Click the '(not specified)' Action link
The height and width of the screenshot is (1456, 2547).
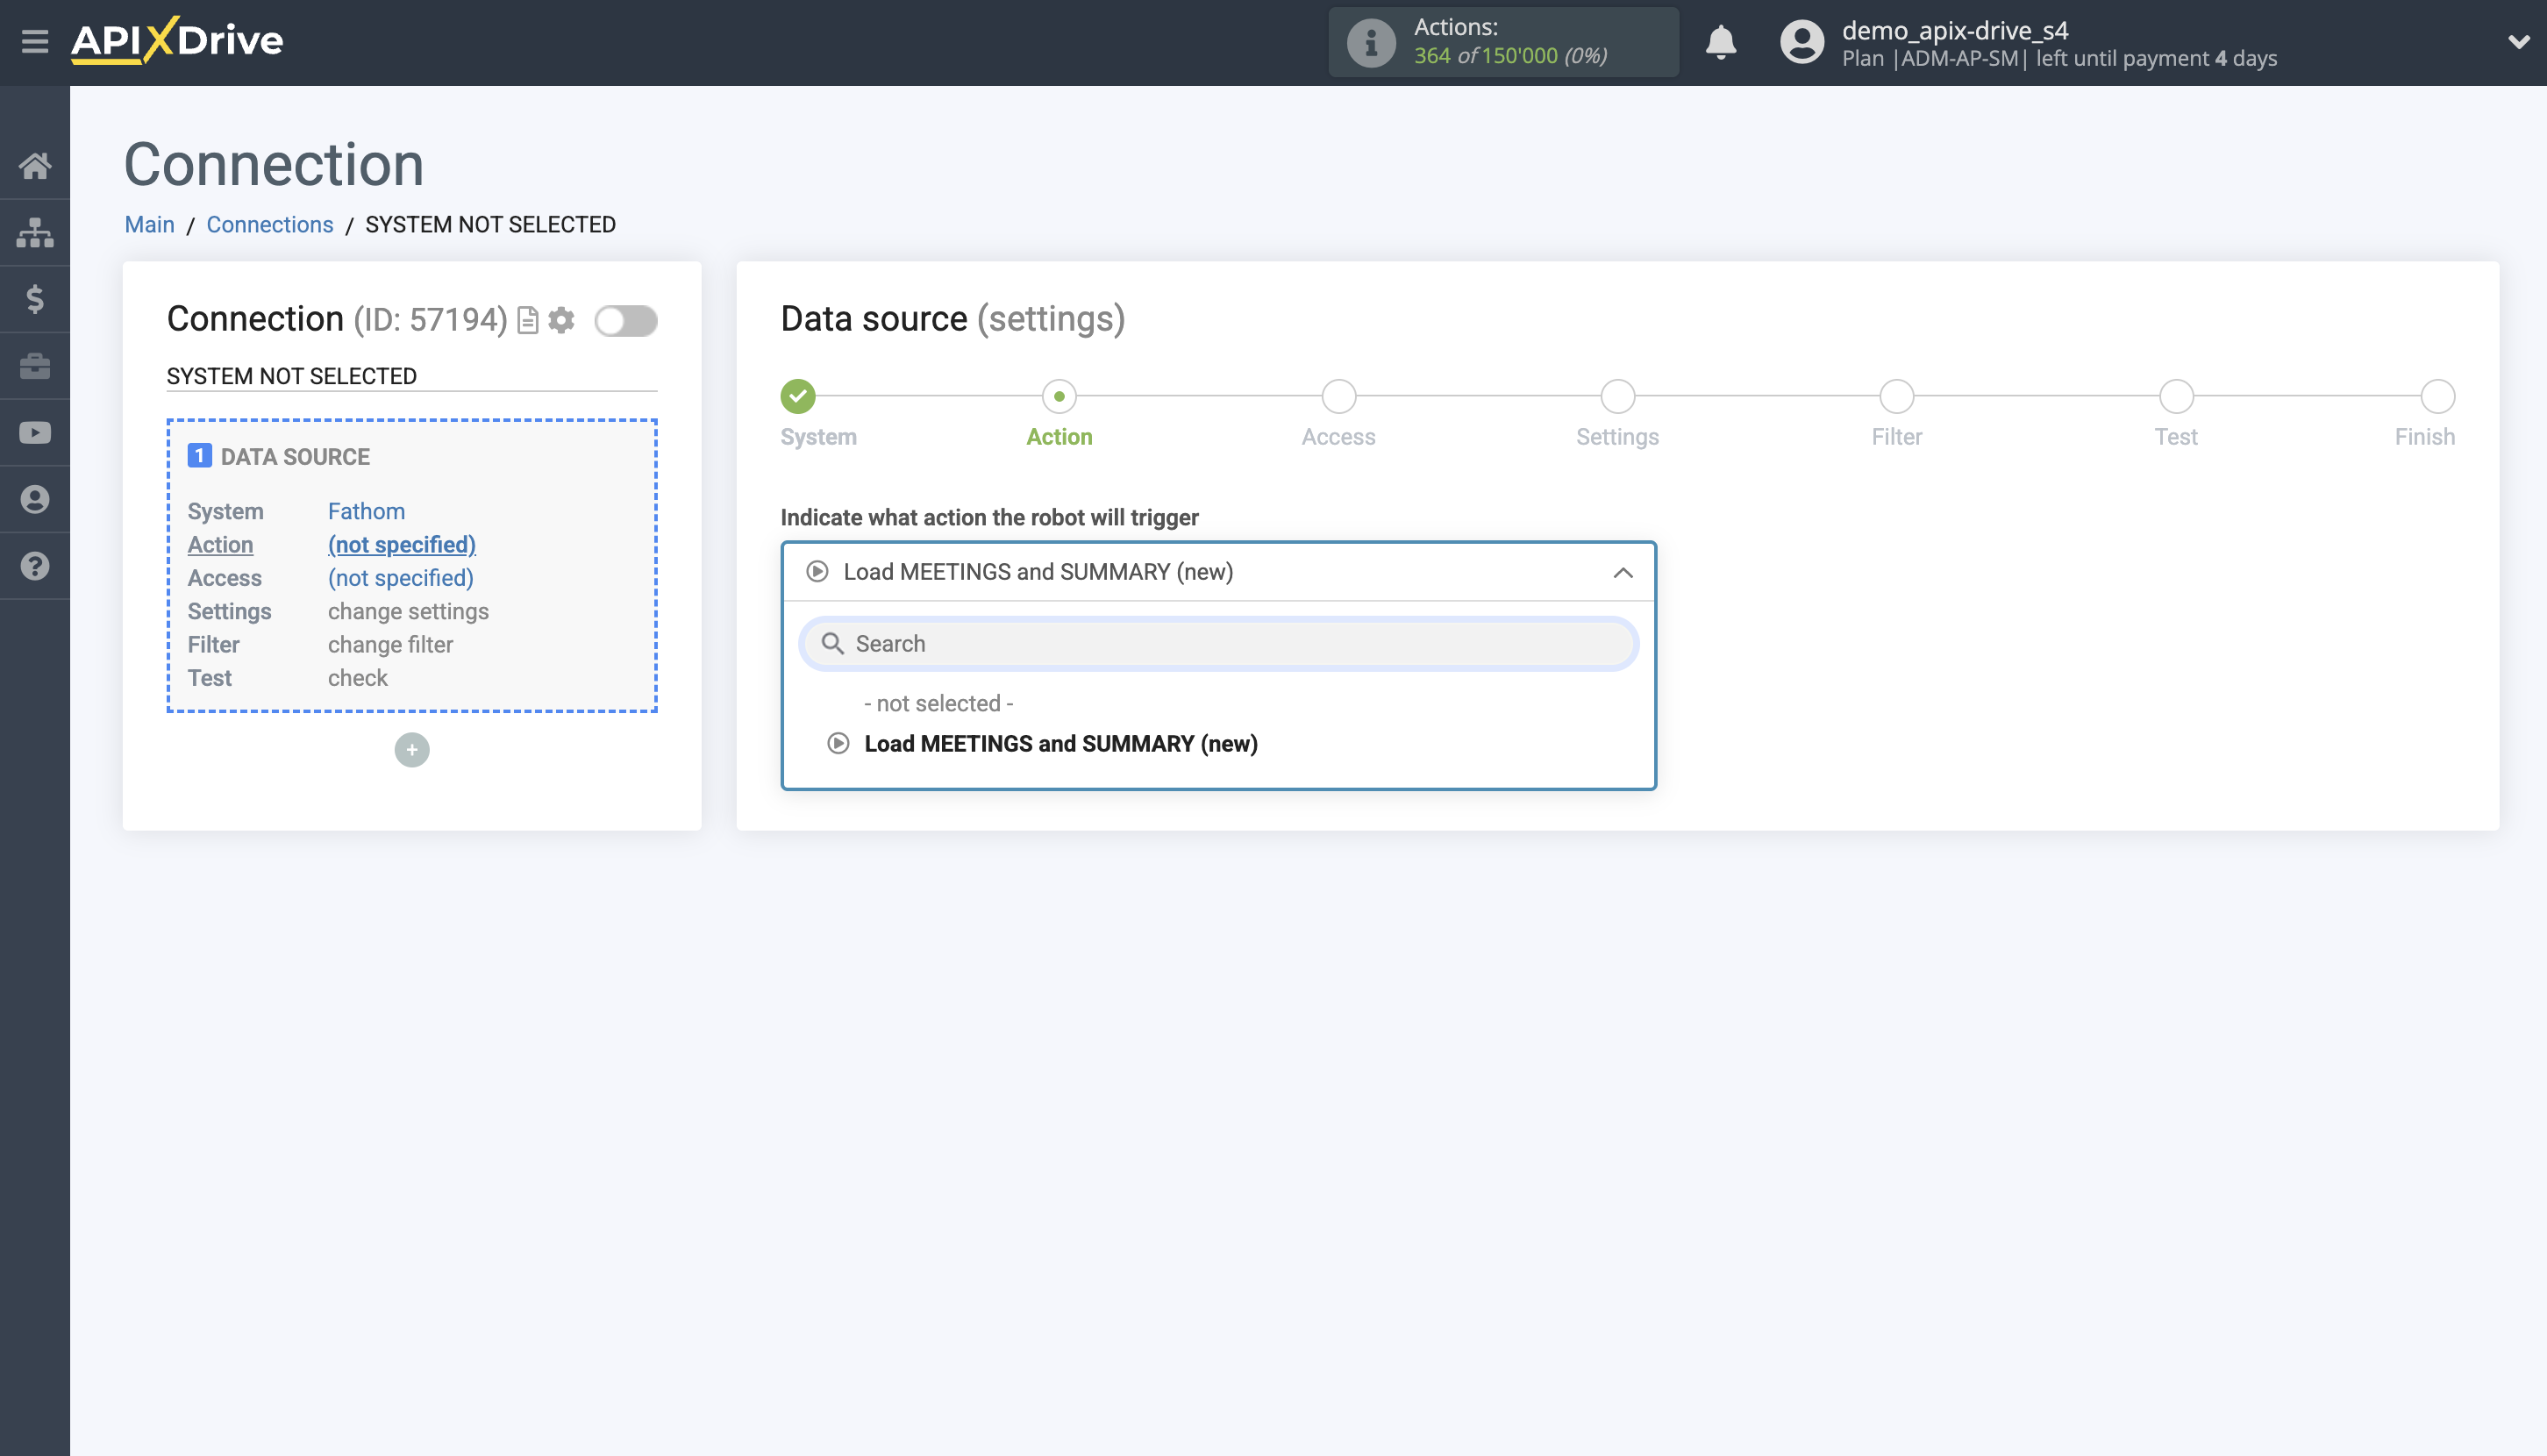(x=401, y=545)
